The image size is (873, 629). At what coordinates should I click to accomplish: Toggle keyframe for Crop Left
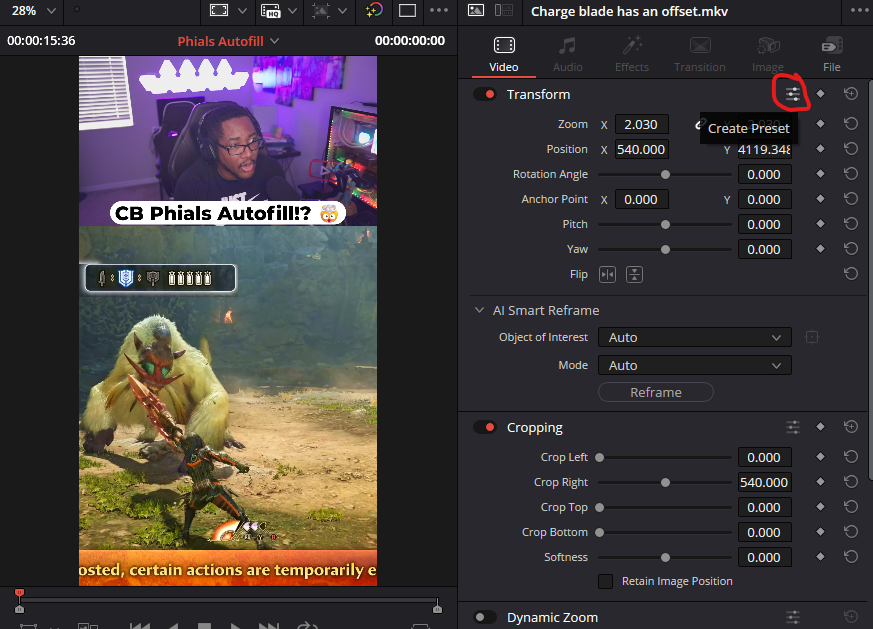click(820, 456)
